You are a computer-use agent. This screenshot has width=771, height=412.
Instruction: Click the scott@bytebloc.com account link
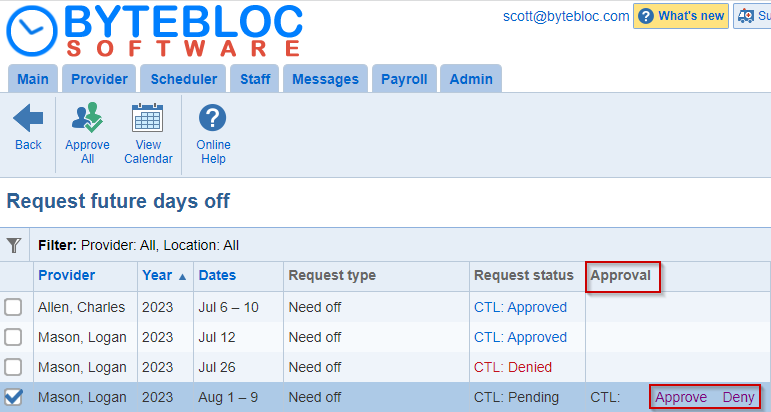566,16
